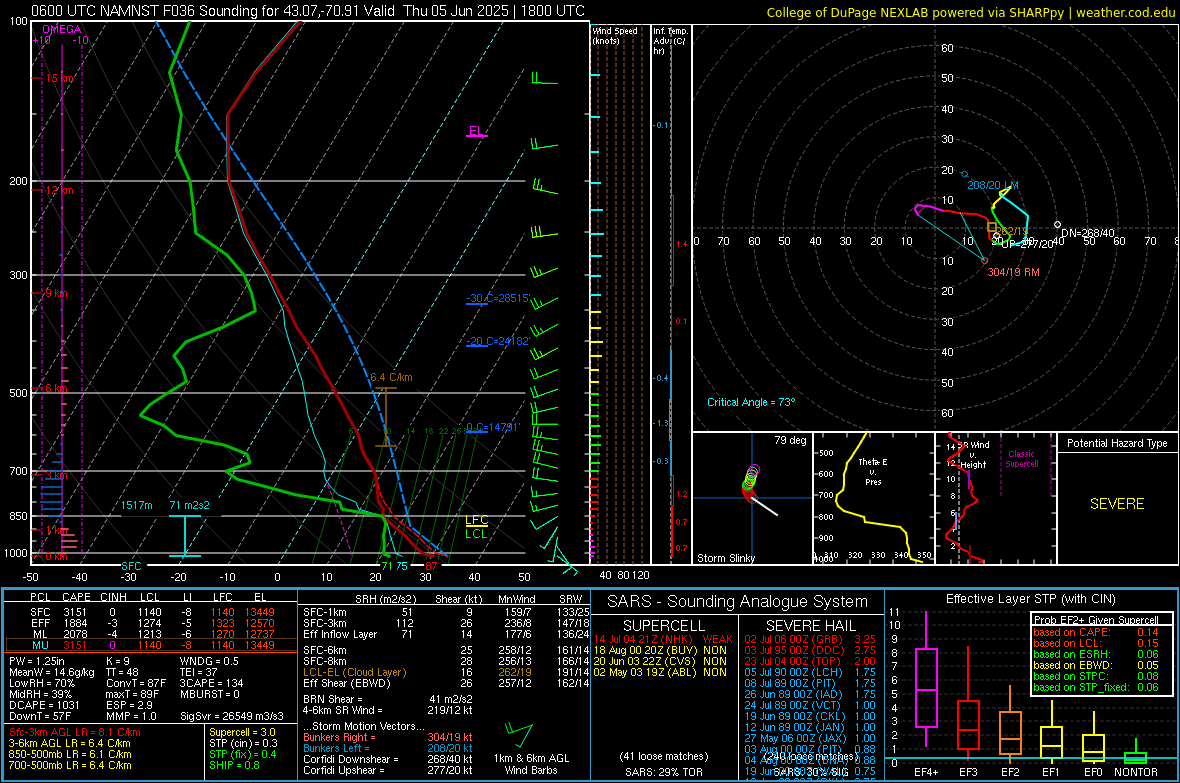Select the ML parcel row
The height and width of the screenshot is (783, 1180).
point(152,634)
